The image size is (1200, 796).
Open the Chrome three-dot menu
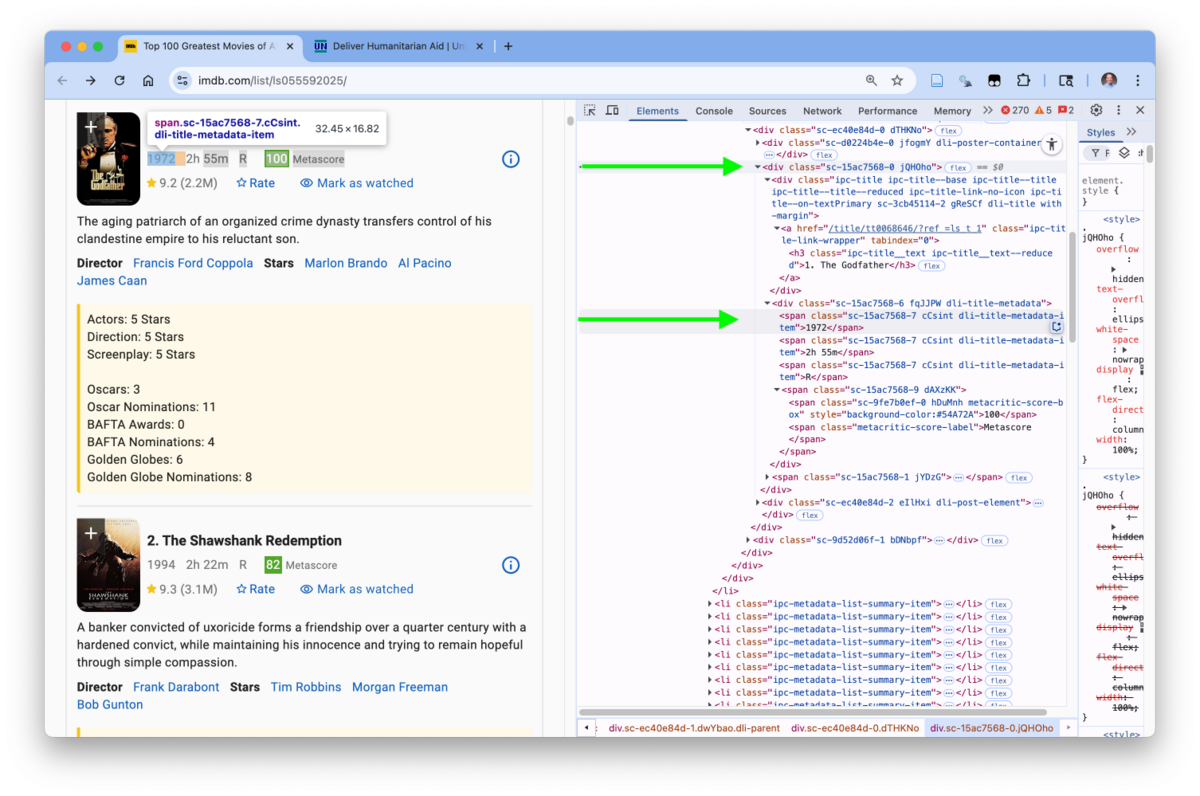[1137, 81]
